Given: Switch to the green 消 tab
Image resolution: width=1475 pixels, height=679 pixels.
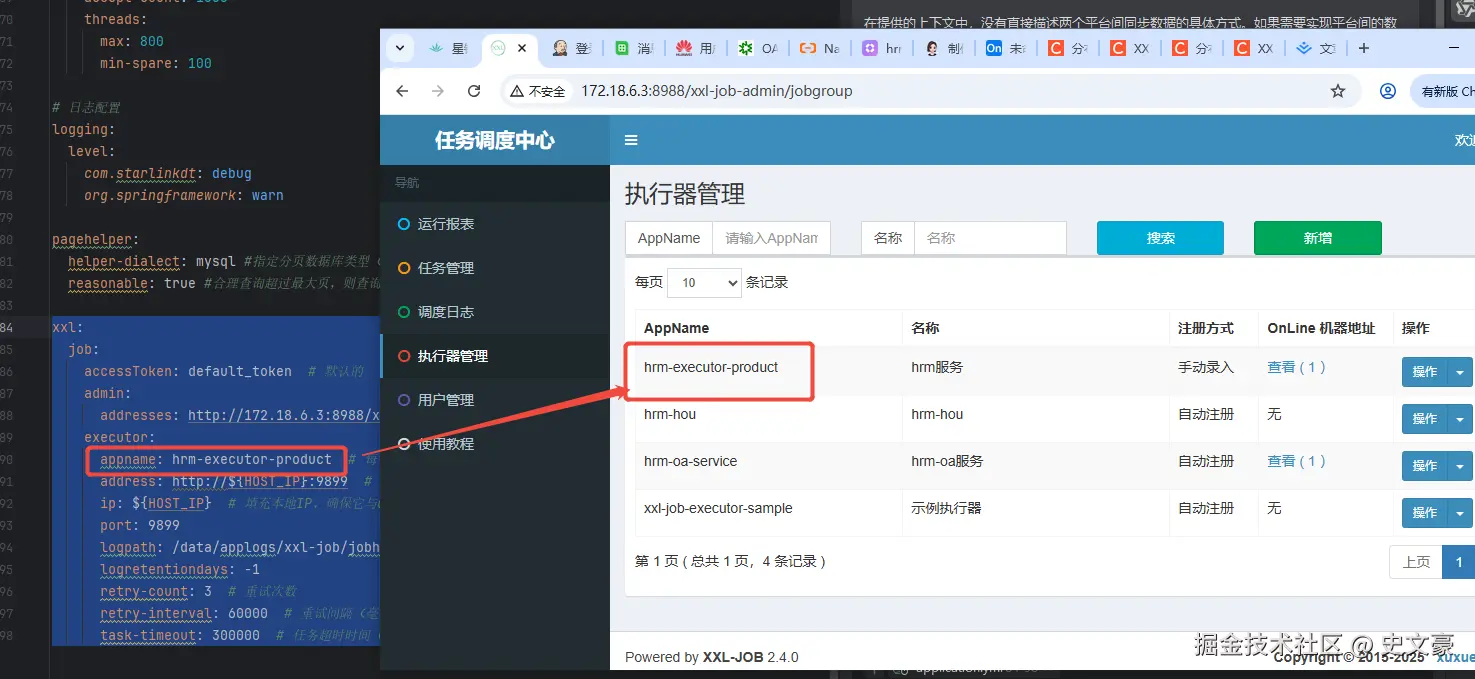Looking at the screenshot, I should (x=634, y=48).
